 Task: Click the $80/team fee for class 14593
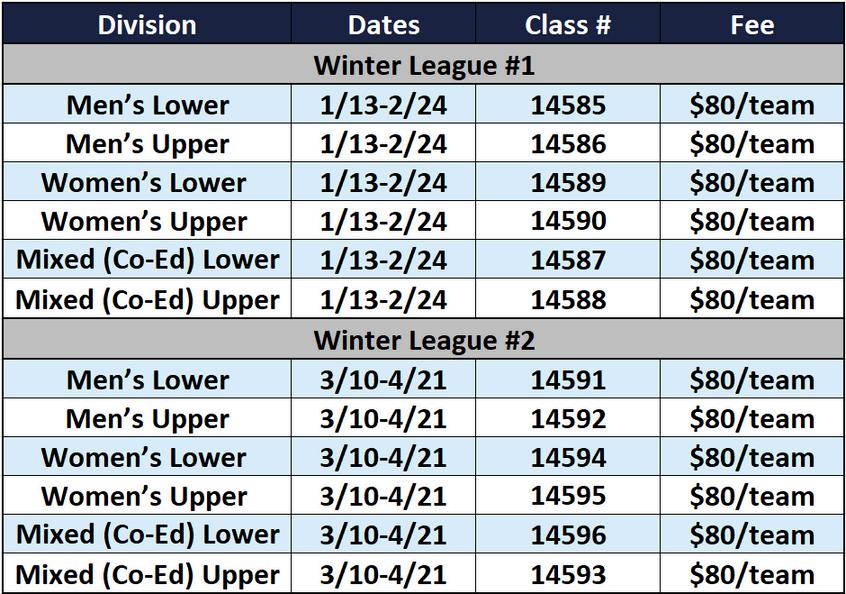752,574
